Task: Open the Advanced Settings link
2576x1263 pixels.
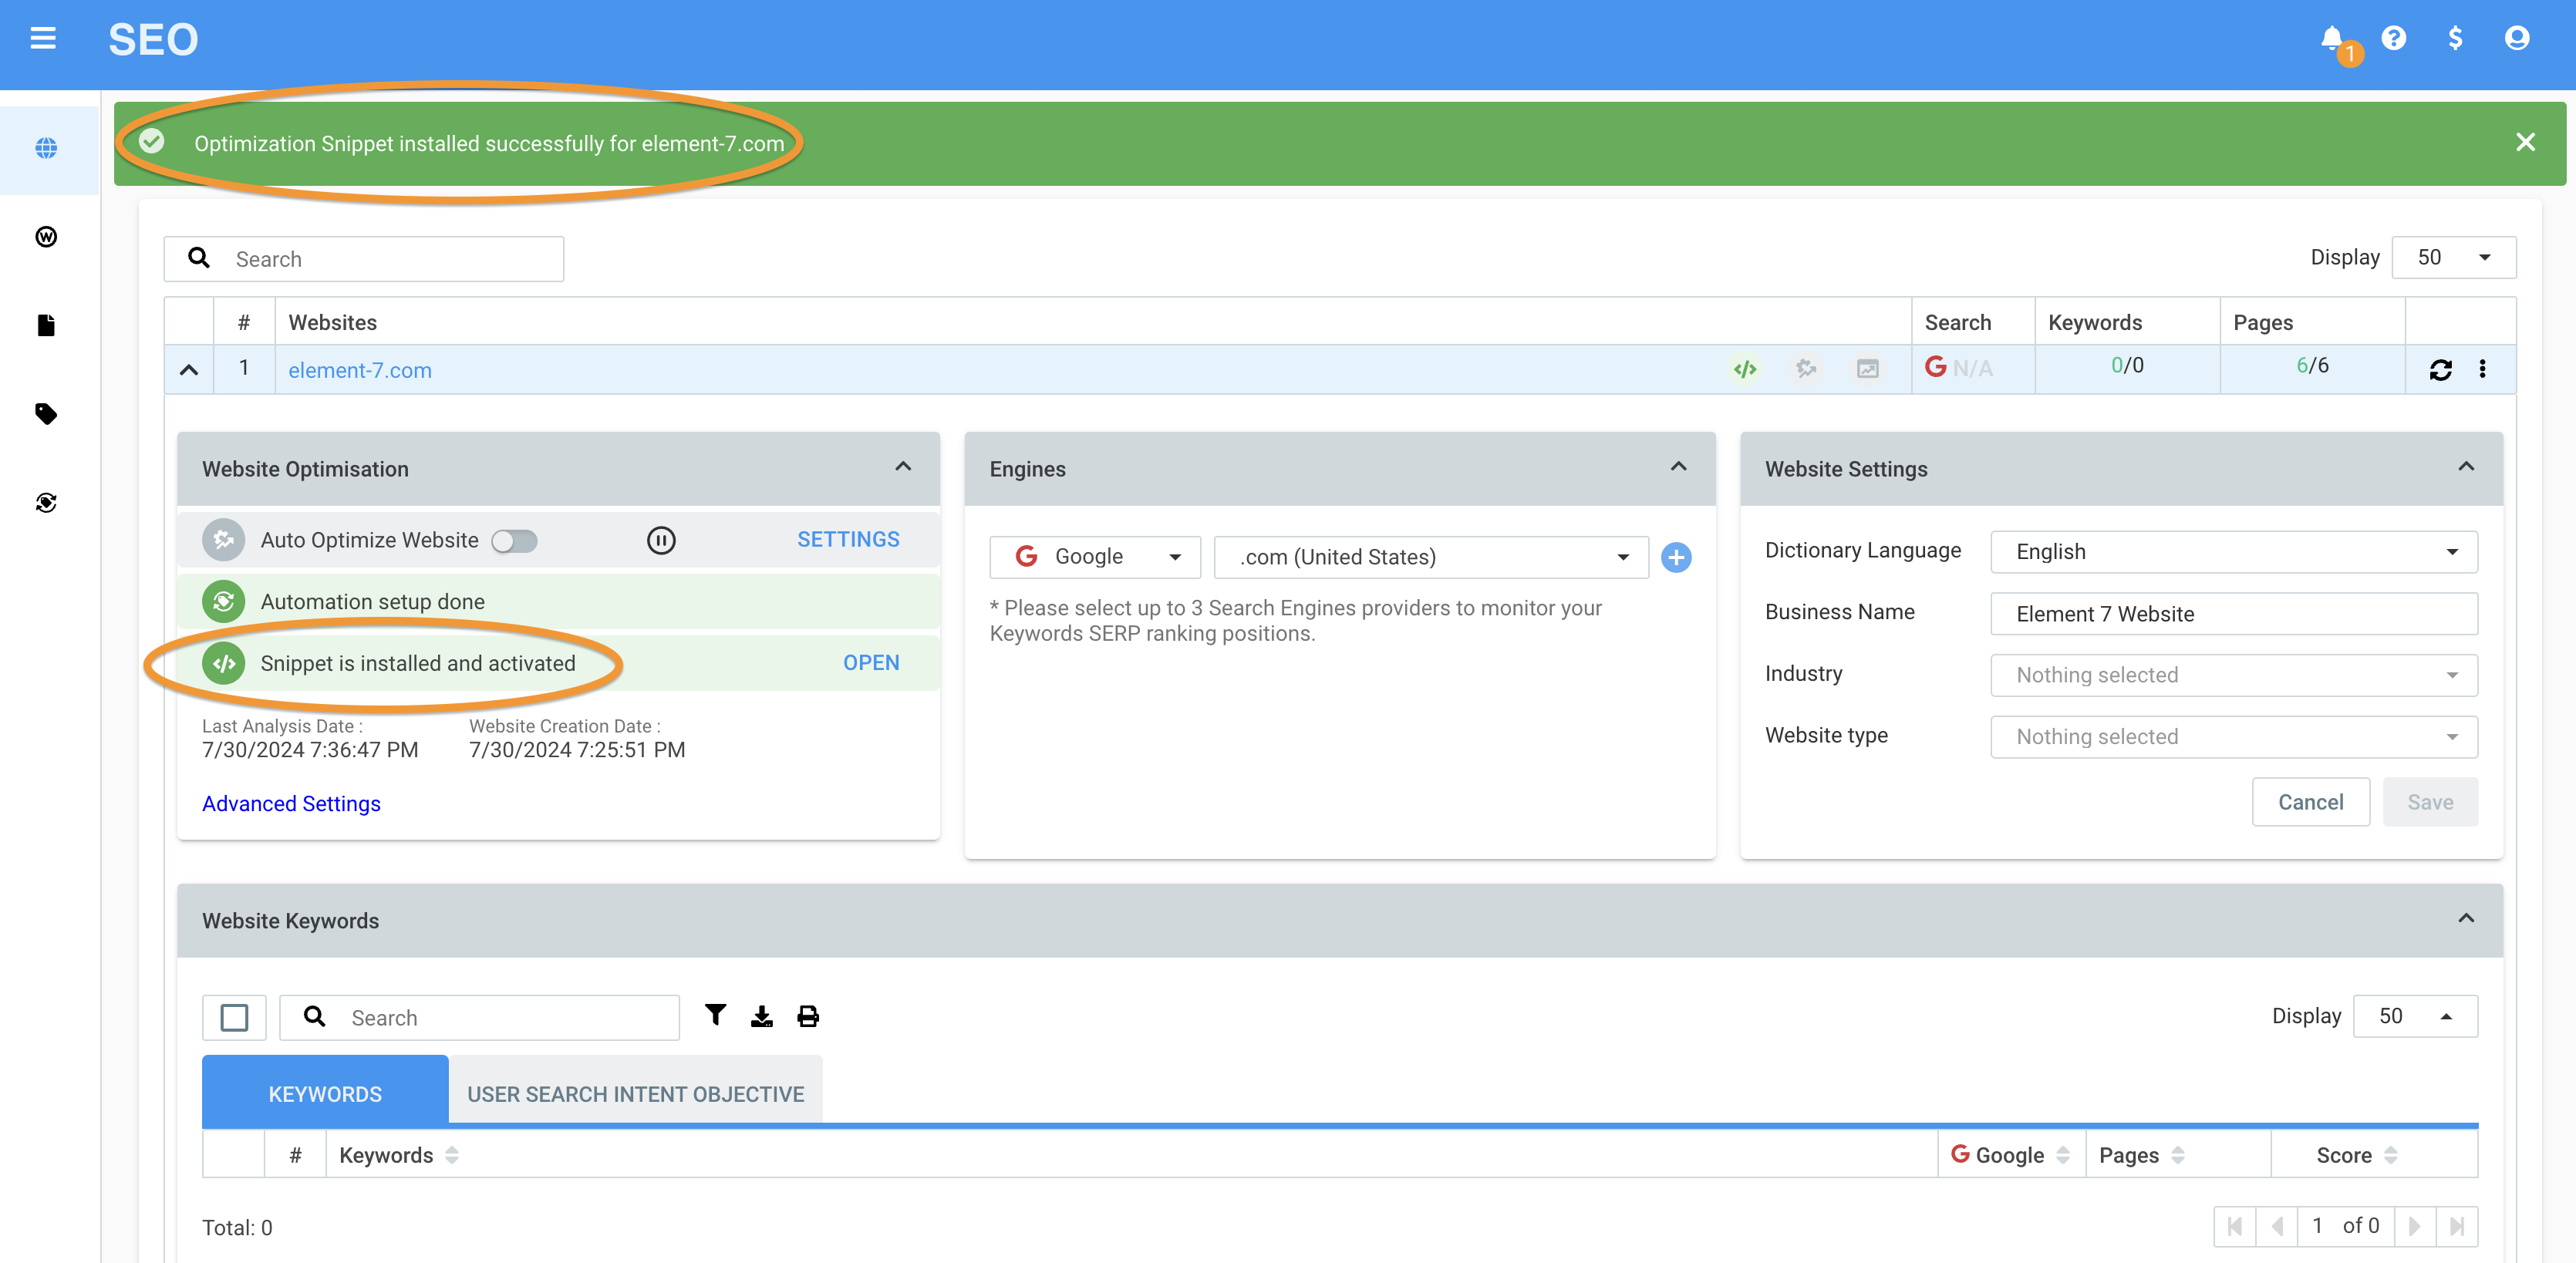Action: 291,803
